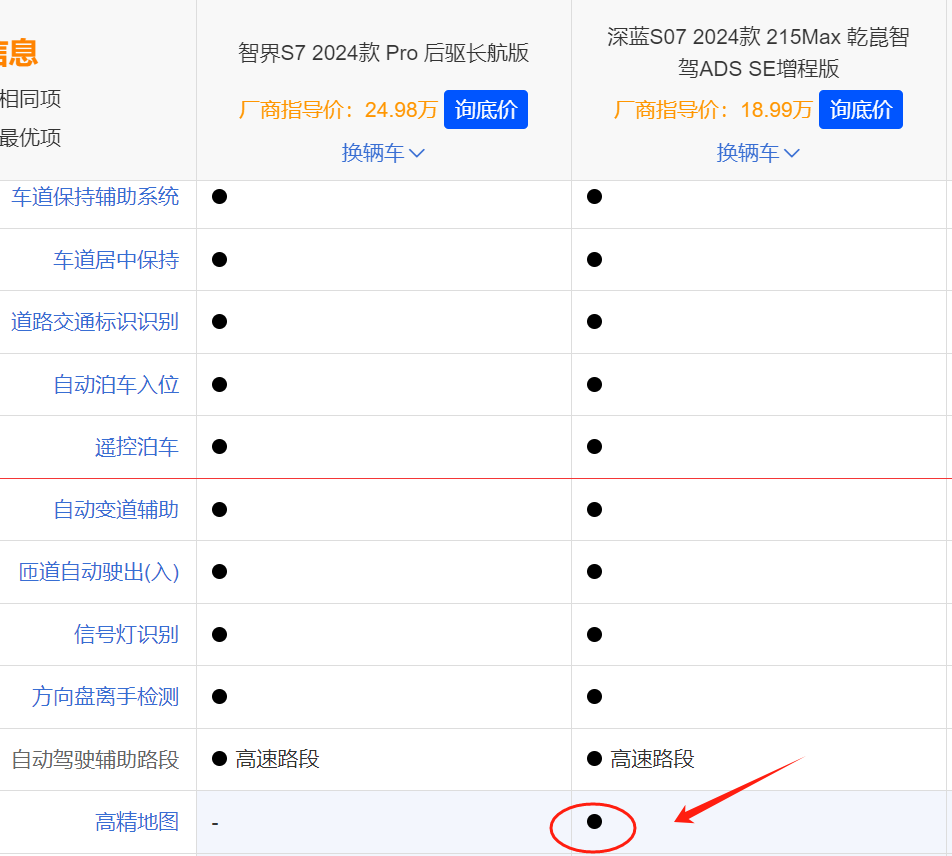The width and height of the screenshot is (952, 856).
Task: Select 高速路段 value in 深蓝S07 column
Action: point(652,759)
